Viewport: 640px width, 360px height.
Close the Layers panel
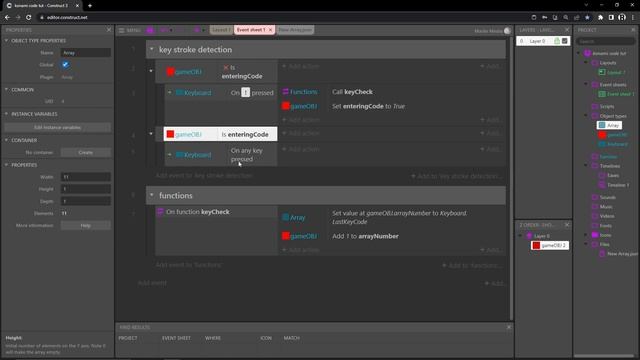pyautogui.click(x=567, y=30)
